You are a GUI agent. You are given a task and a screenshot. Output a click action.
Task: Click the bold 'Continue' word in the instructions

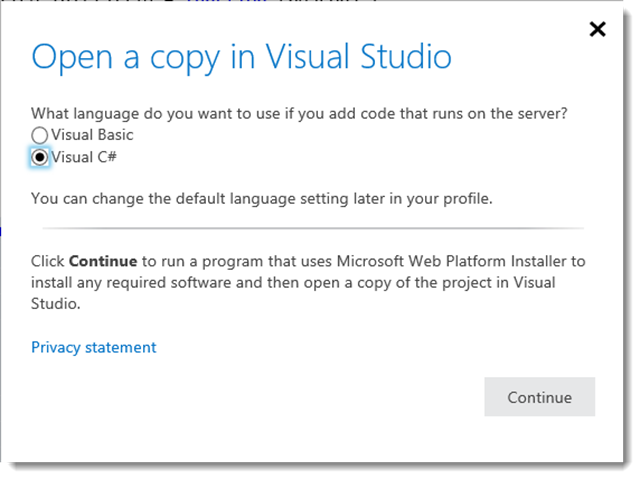pos(103,261)
